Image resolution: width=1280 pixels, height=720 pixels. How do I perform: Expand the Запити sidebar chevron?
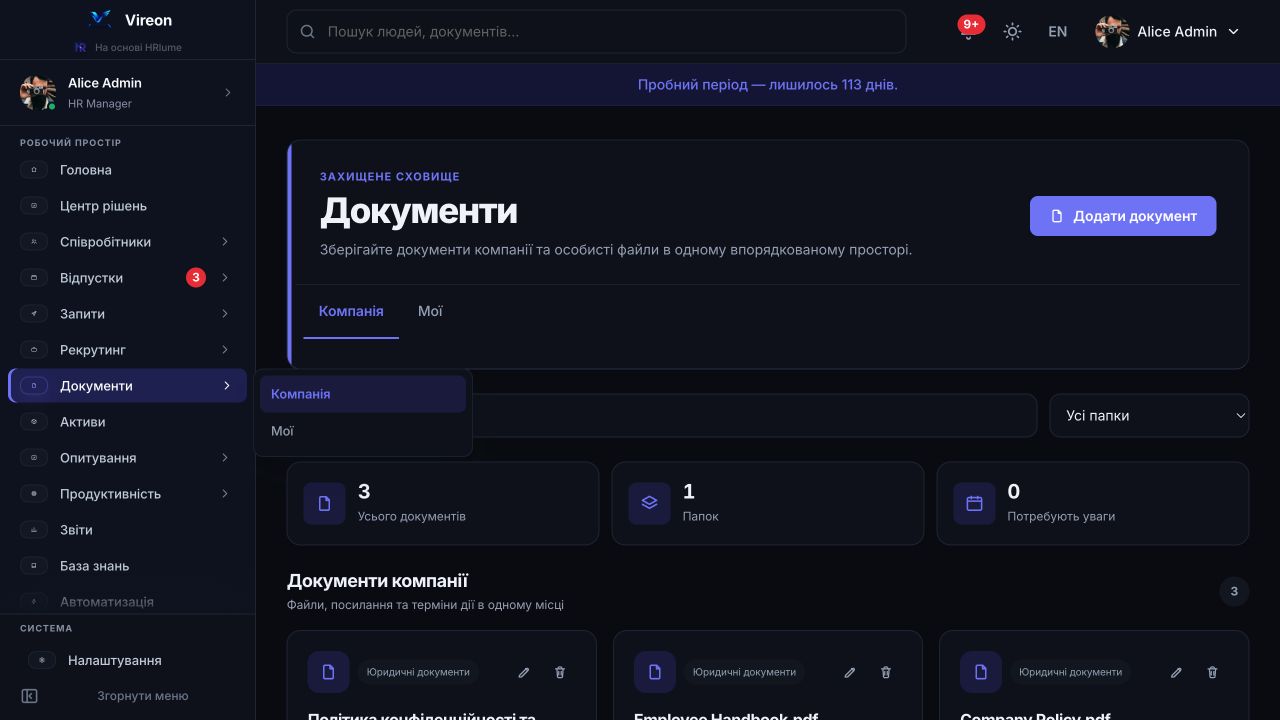tap(225, 314)
